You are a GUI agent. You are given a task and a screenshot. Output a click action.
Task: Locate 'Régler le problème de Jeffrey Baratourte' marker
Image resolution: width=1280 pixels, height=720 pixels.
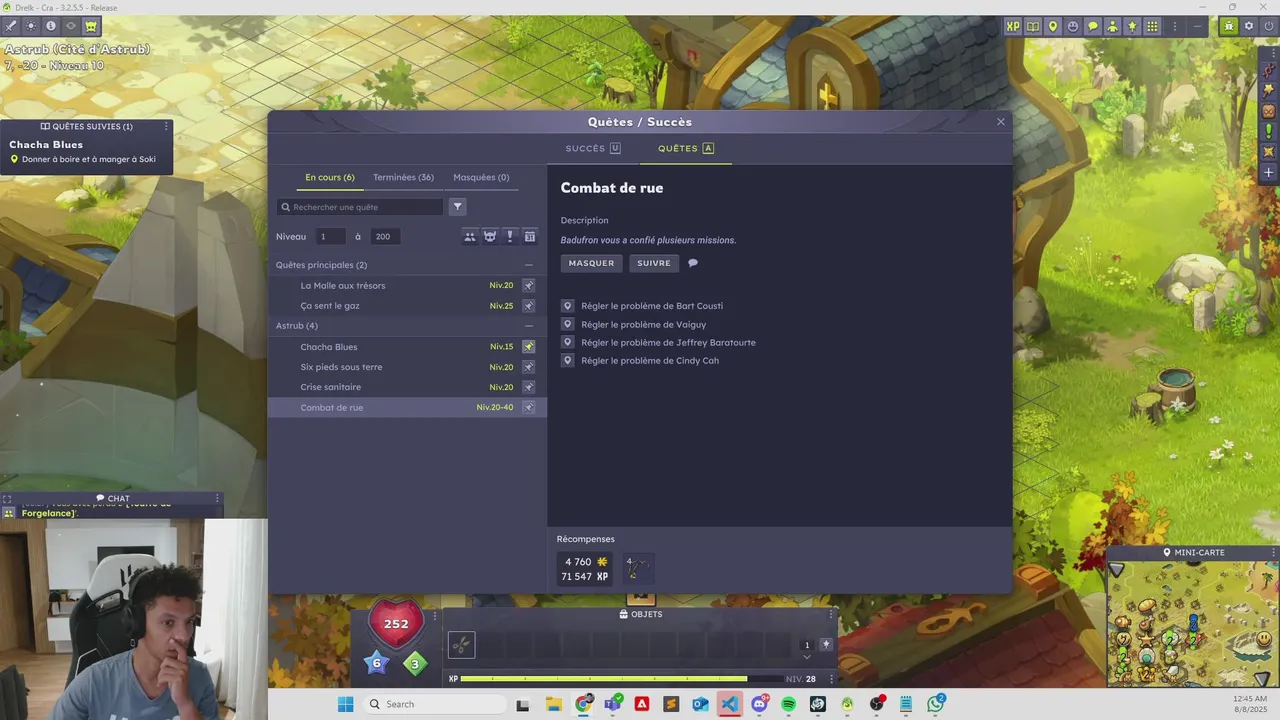tap(568, 342)
